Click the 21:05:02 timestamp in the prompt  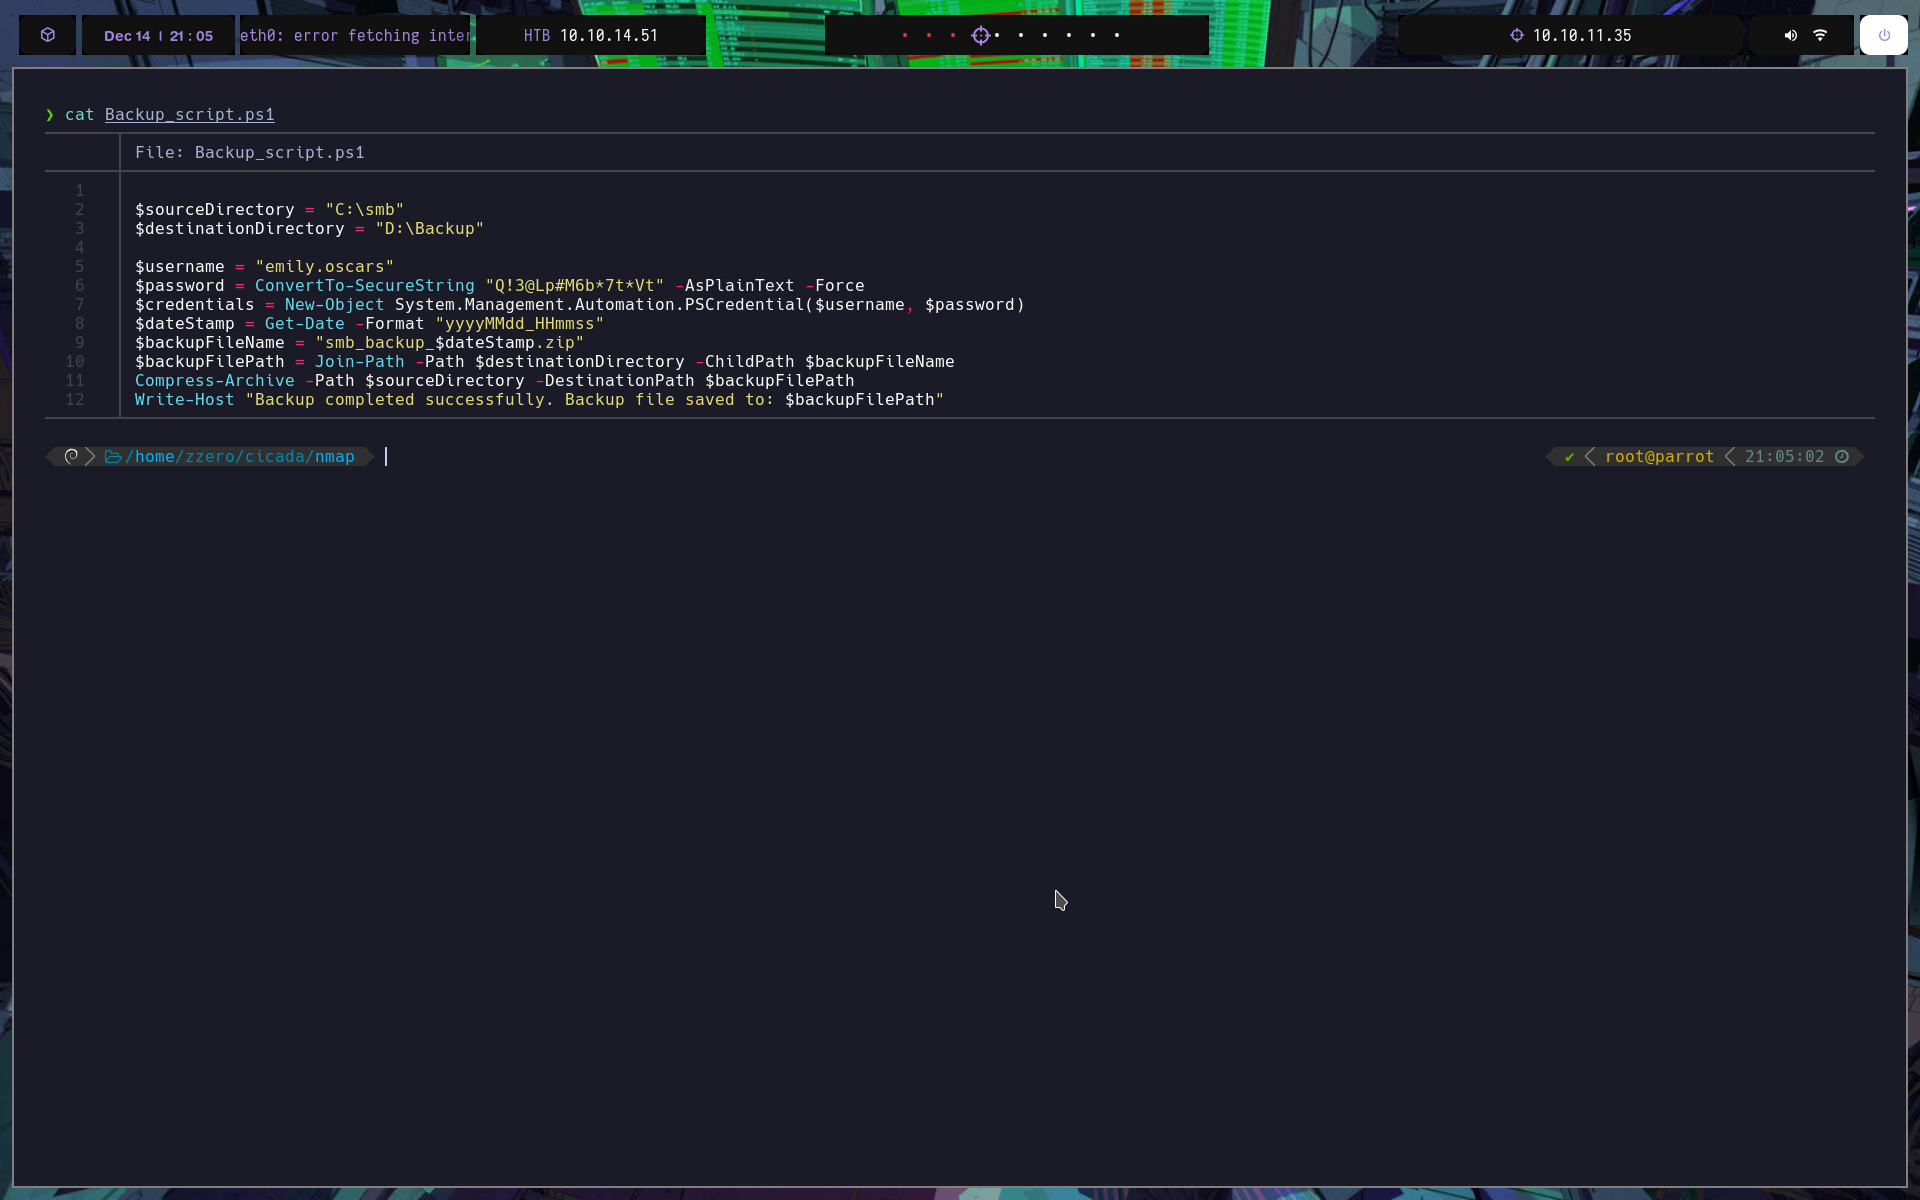pos(1785,457)
